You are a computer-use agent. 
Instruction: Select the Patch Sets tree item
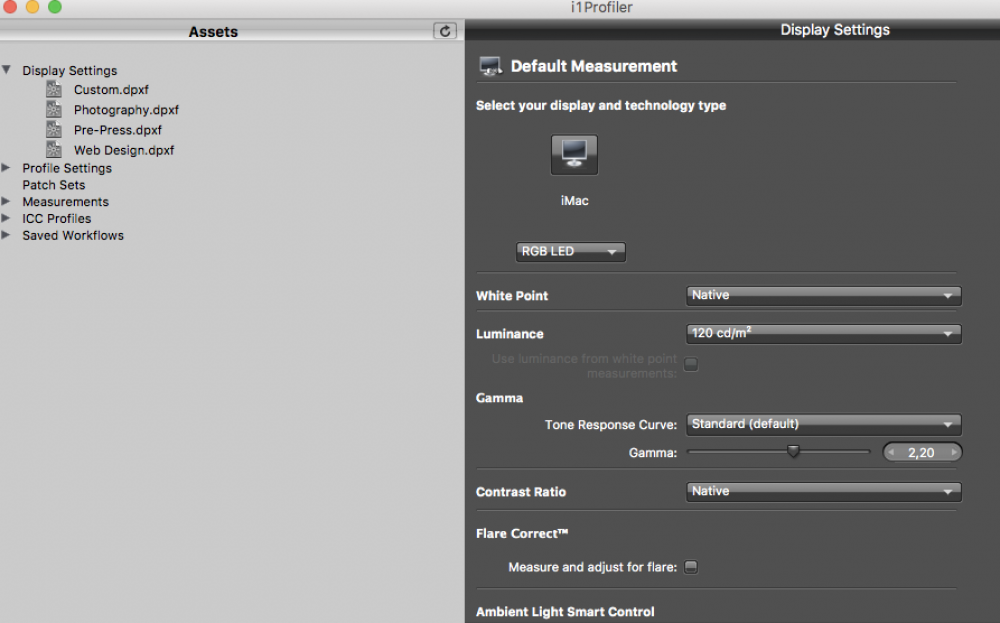54,185
